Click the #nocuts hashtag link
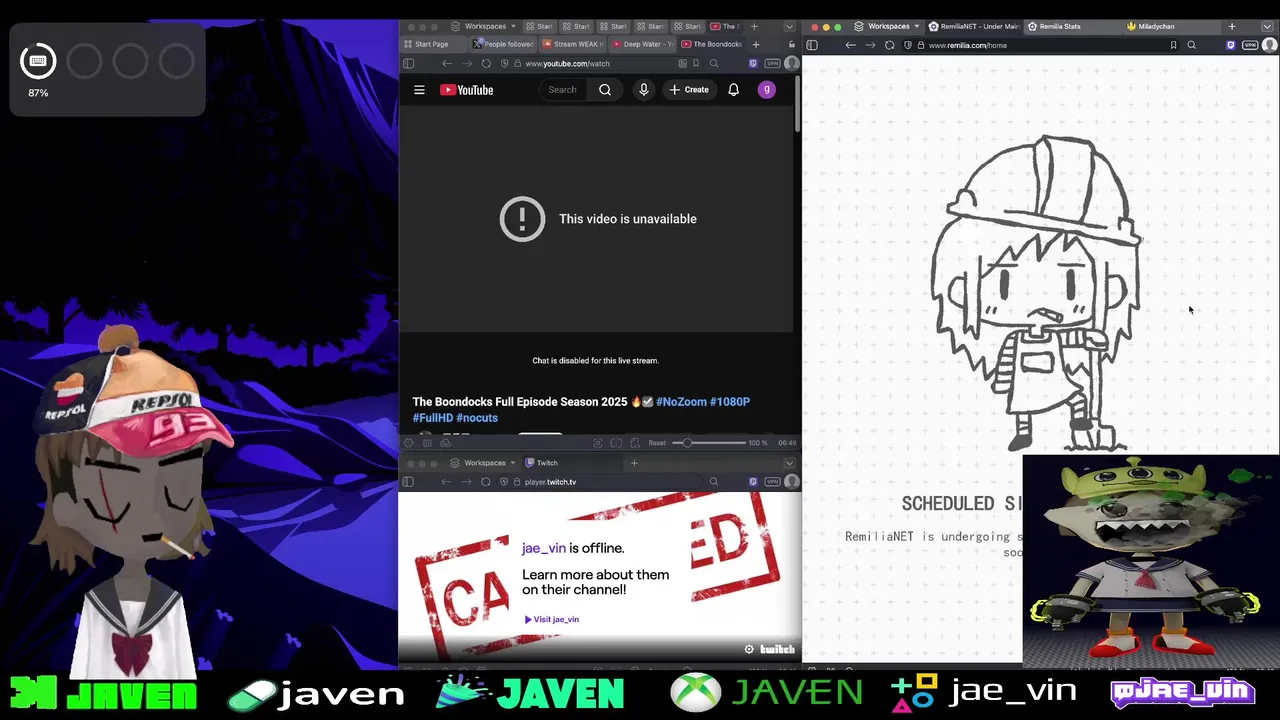 tap(476, 418)
